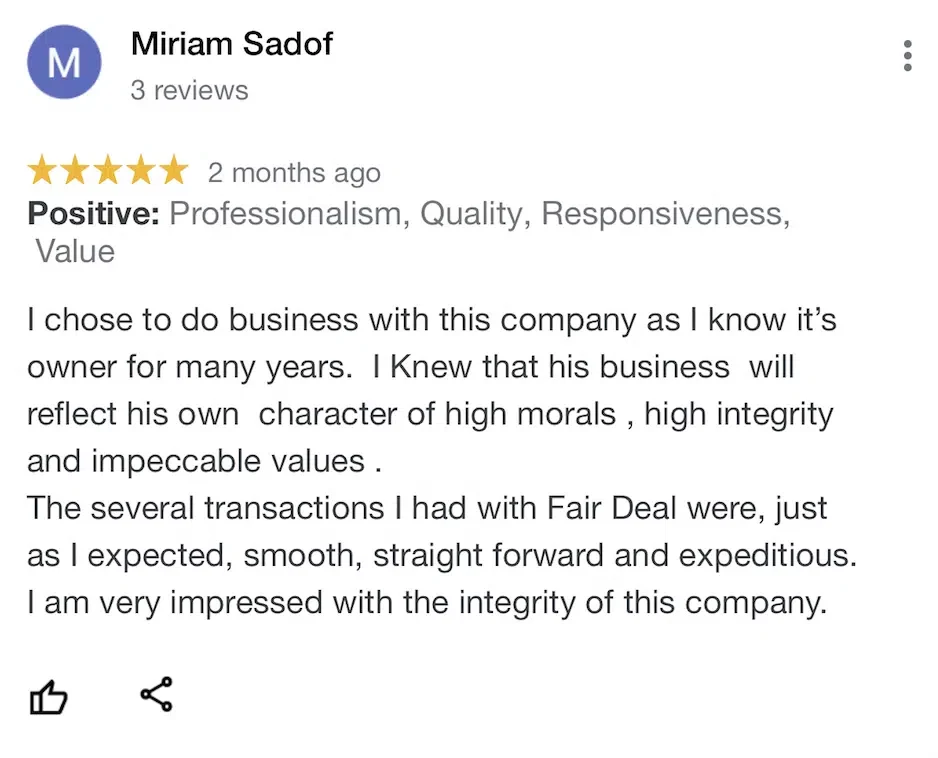Click the sentence "I am very impressed"

(427, 603)
